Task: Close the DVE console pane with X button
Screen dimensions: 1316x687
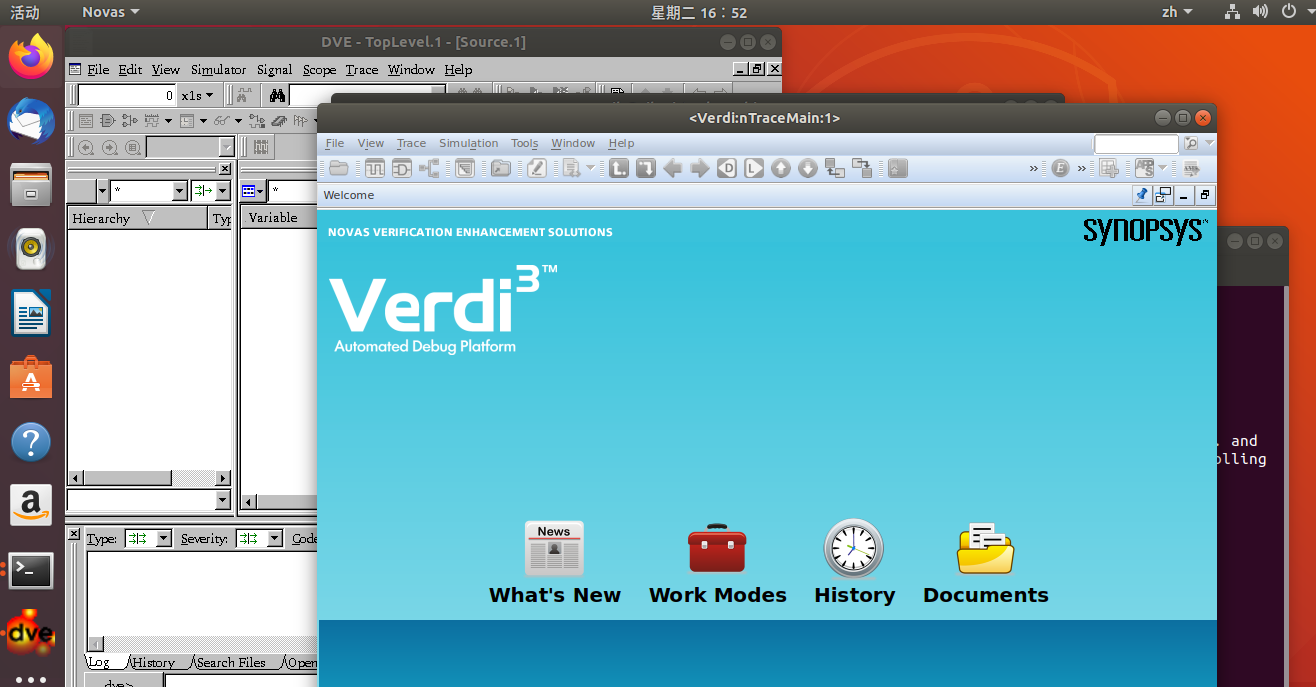Action: [x=74, y=535]
